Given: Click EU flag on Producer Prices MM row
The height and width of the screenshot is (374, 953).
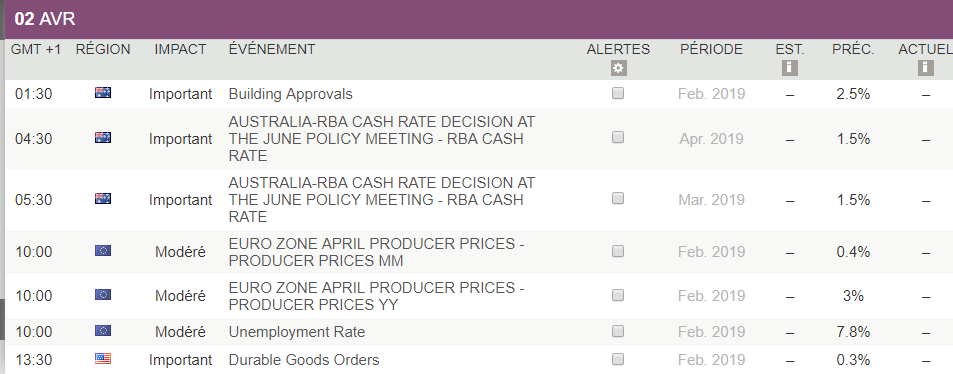Looking at the screenshot, I should point(103,251).
